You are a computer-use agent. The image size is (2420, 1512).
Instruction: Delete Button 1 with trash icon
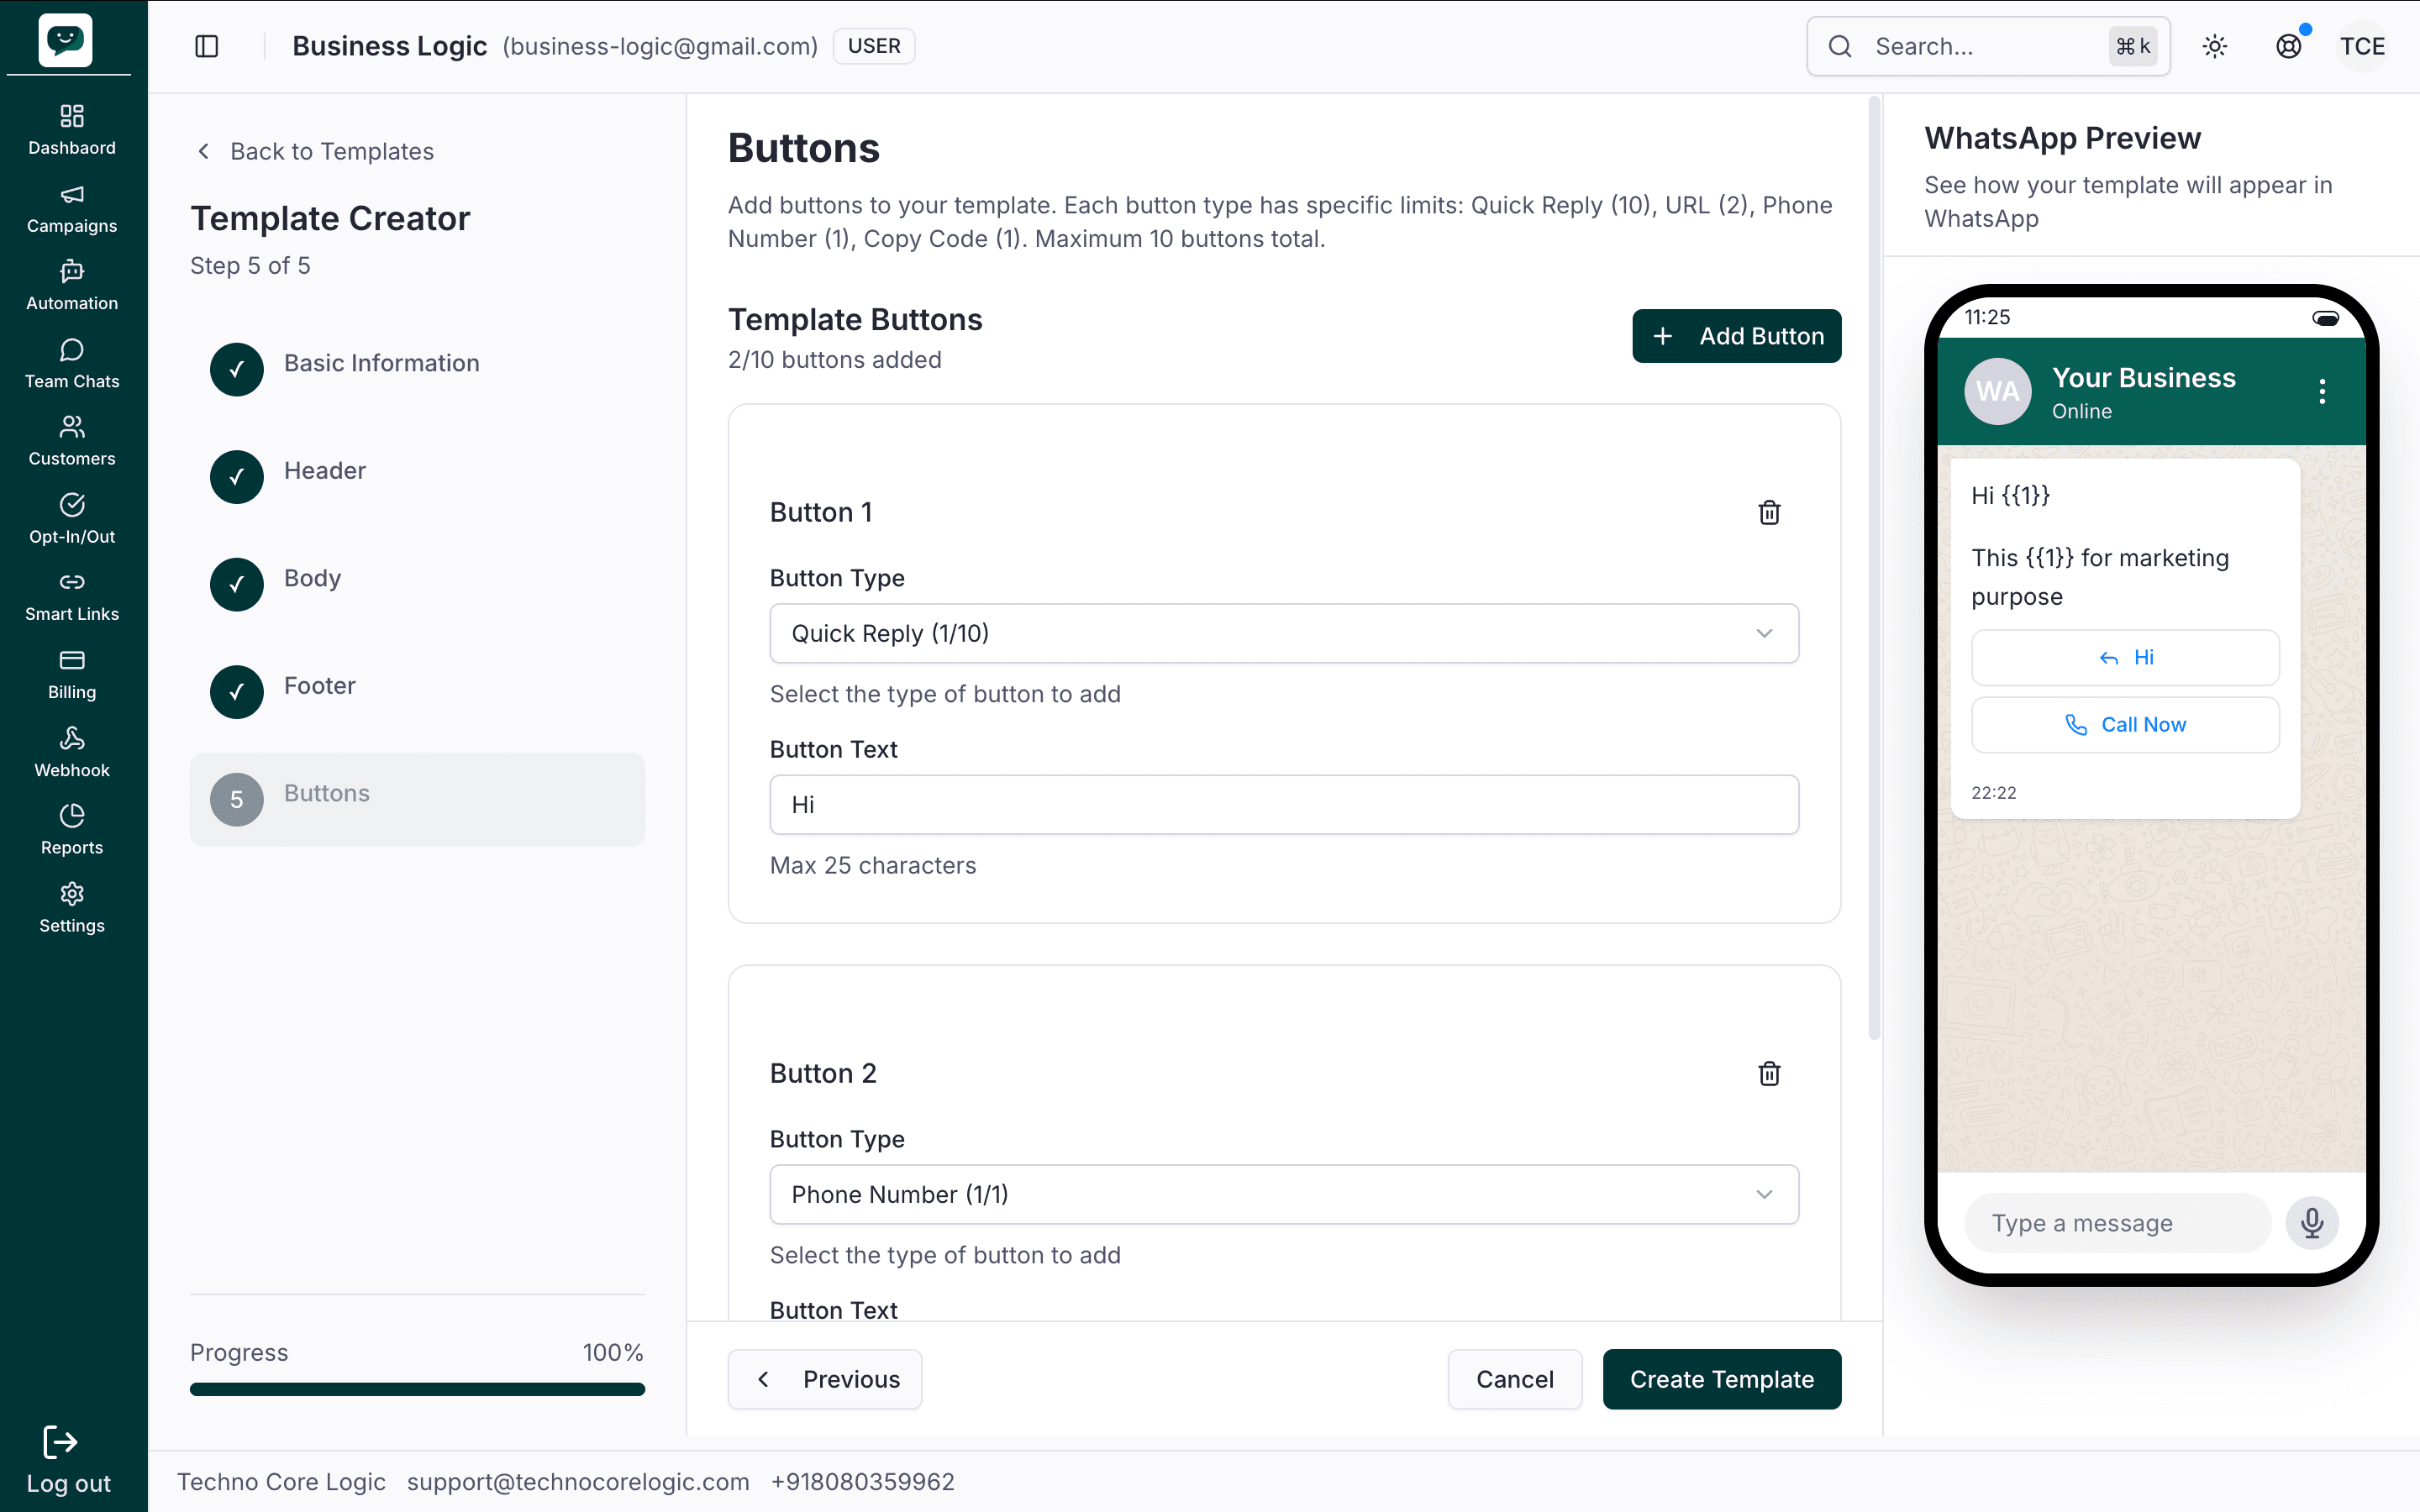tap(1769, 512)
